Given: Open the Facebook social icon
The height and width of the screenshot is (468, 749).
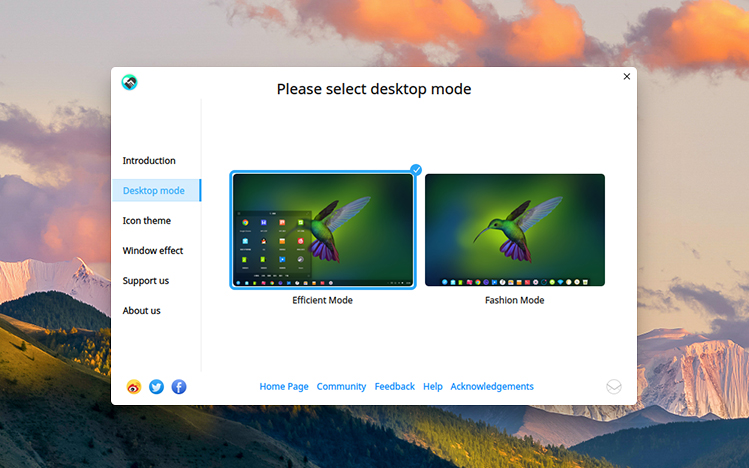Looking at the screenshot, I should [x=179, y=386].
